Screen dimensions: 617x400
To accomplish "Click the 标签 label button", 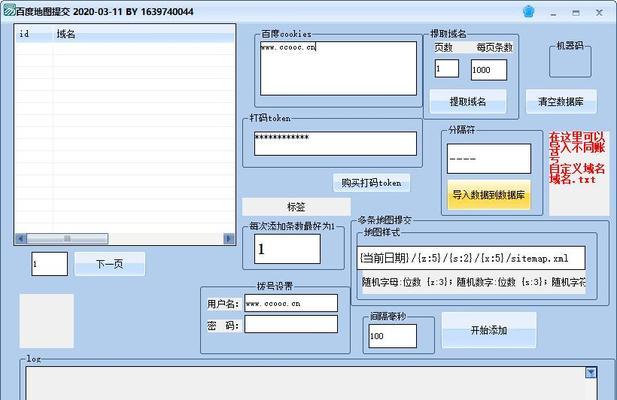I will [296, 207].
